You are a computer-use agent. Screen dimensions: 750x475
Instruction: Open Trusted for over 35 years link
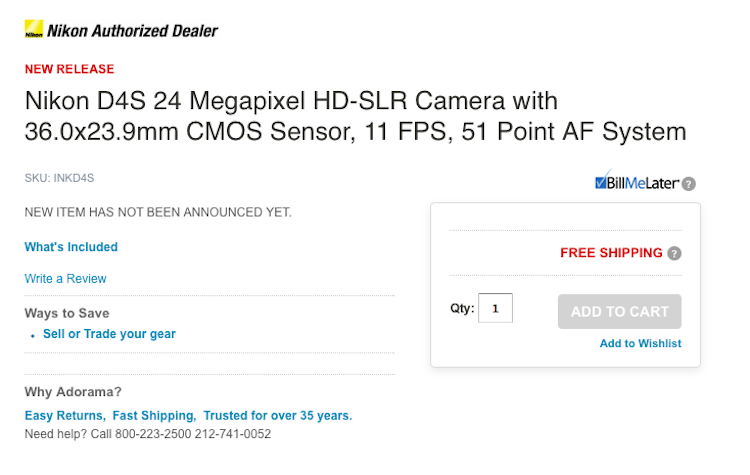coord(278,415)
